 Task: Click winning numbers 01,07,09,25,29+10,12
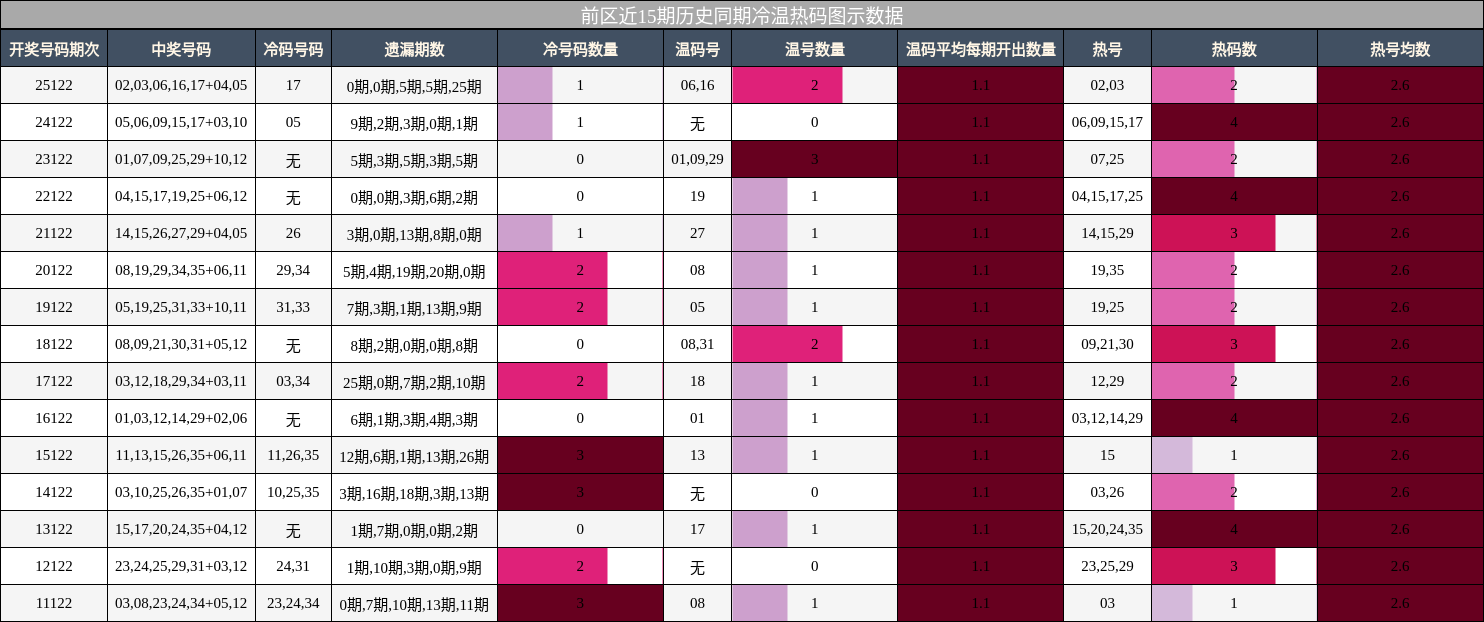181,160
